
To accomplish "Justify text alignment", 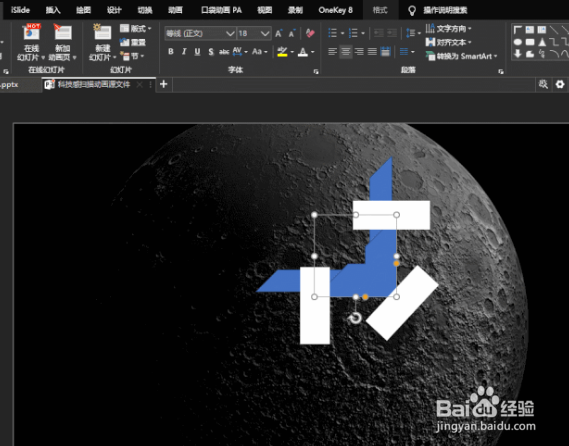I will coord(372,52).
